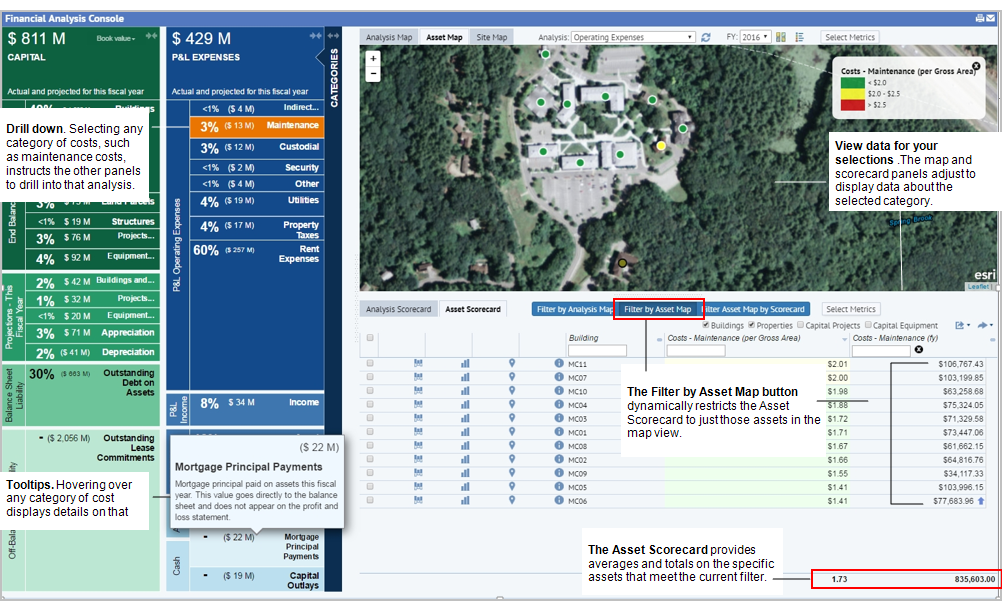
Task: Select the header checkbox in the scorecard table
Action: coord(369,339)
